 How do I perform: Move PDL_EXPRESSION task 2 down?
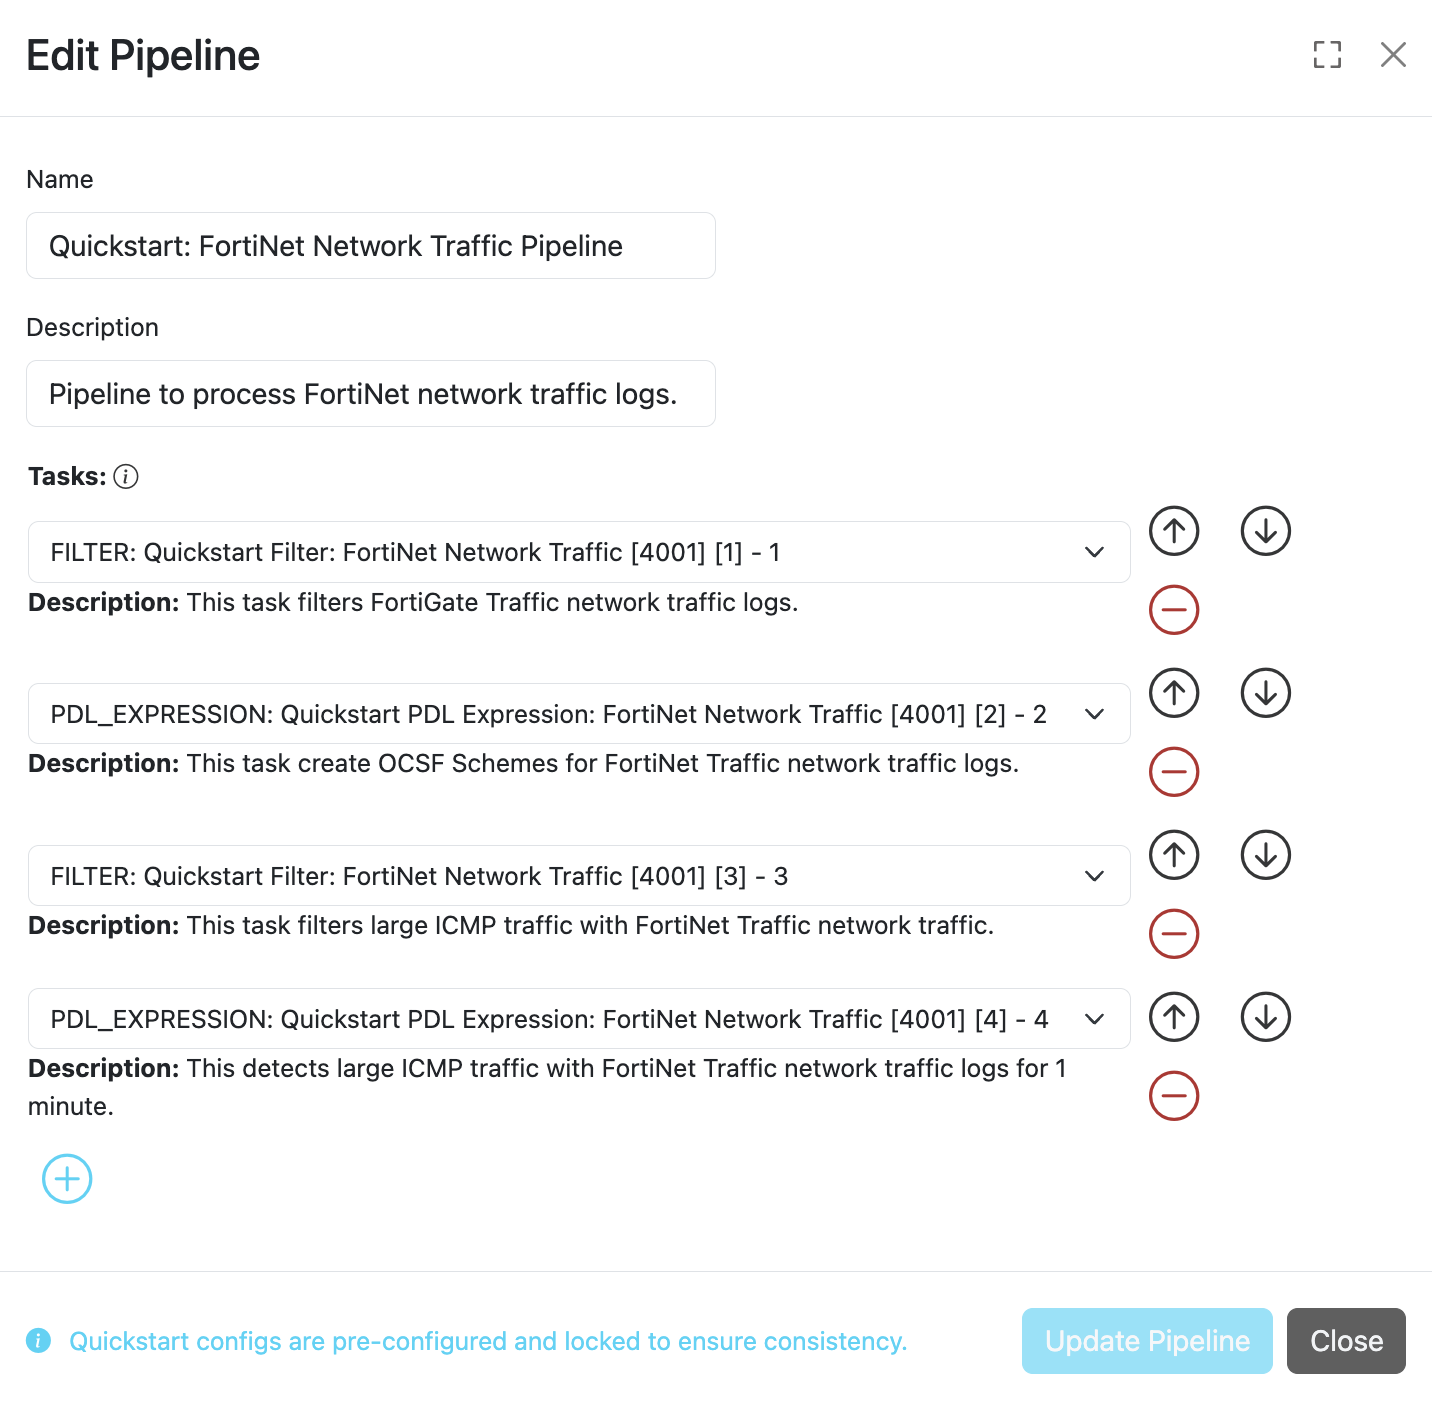point(1266,692)
